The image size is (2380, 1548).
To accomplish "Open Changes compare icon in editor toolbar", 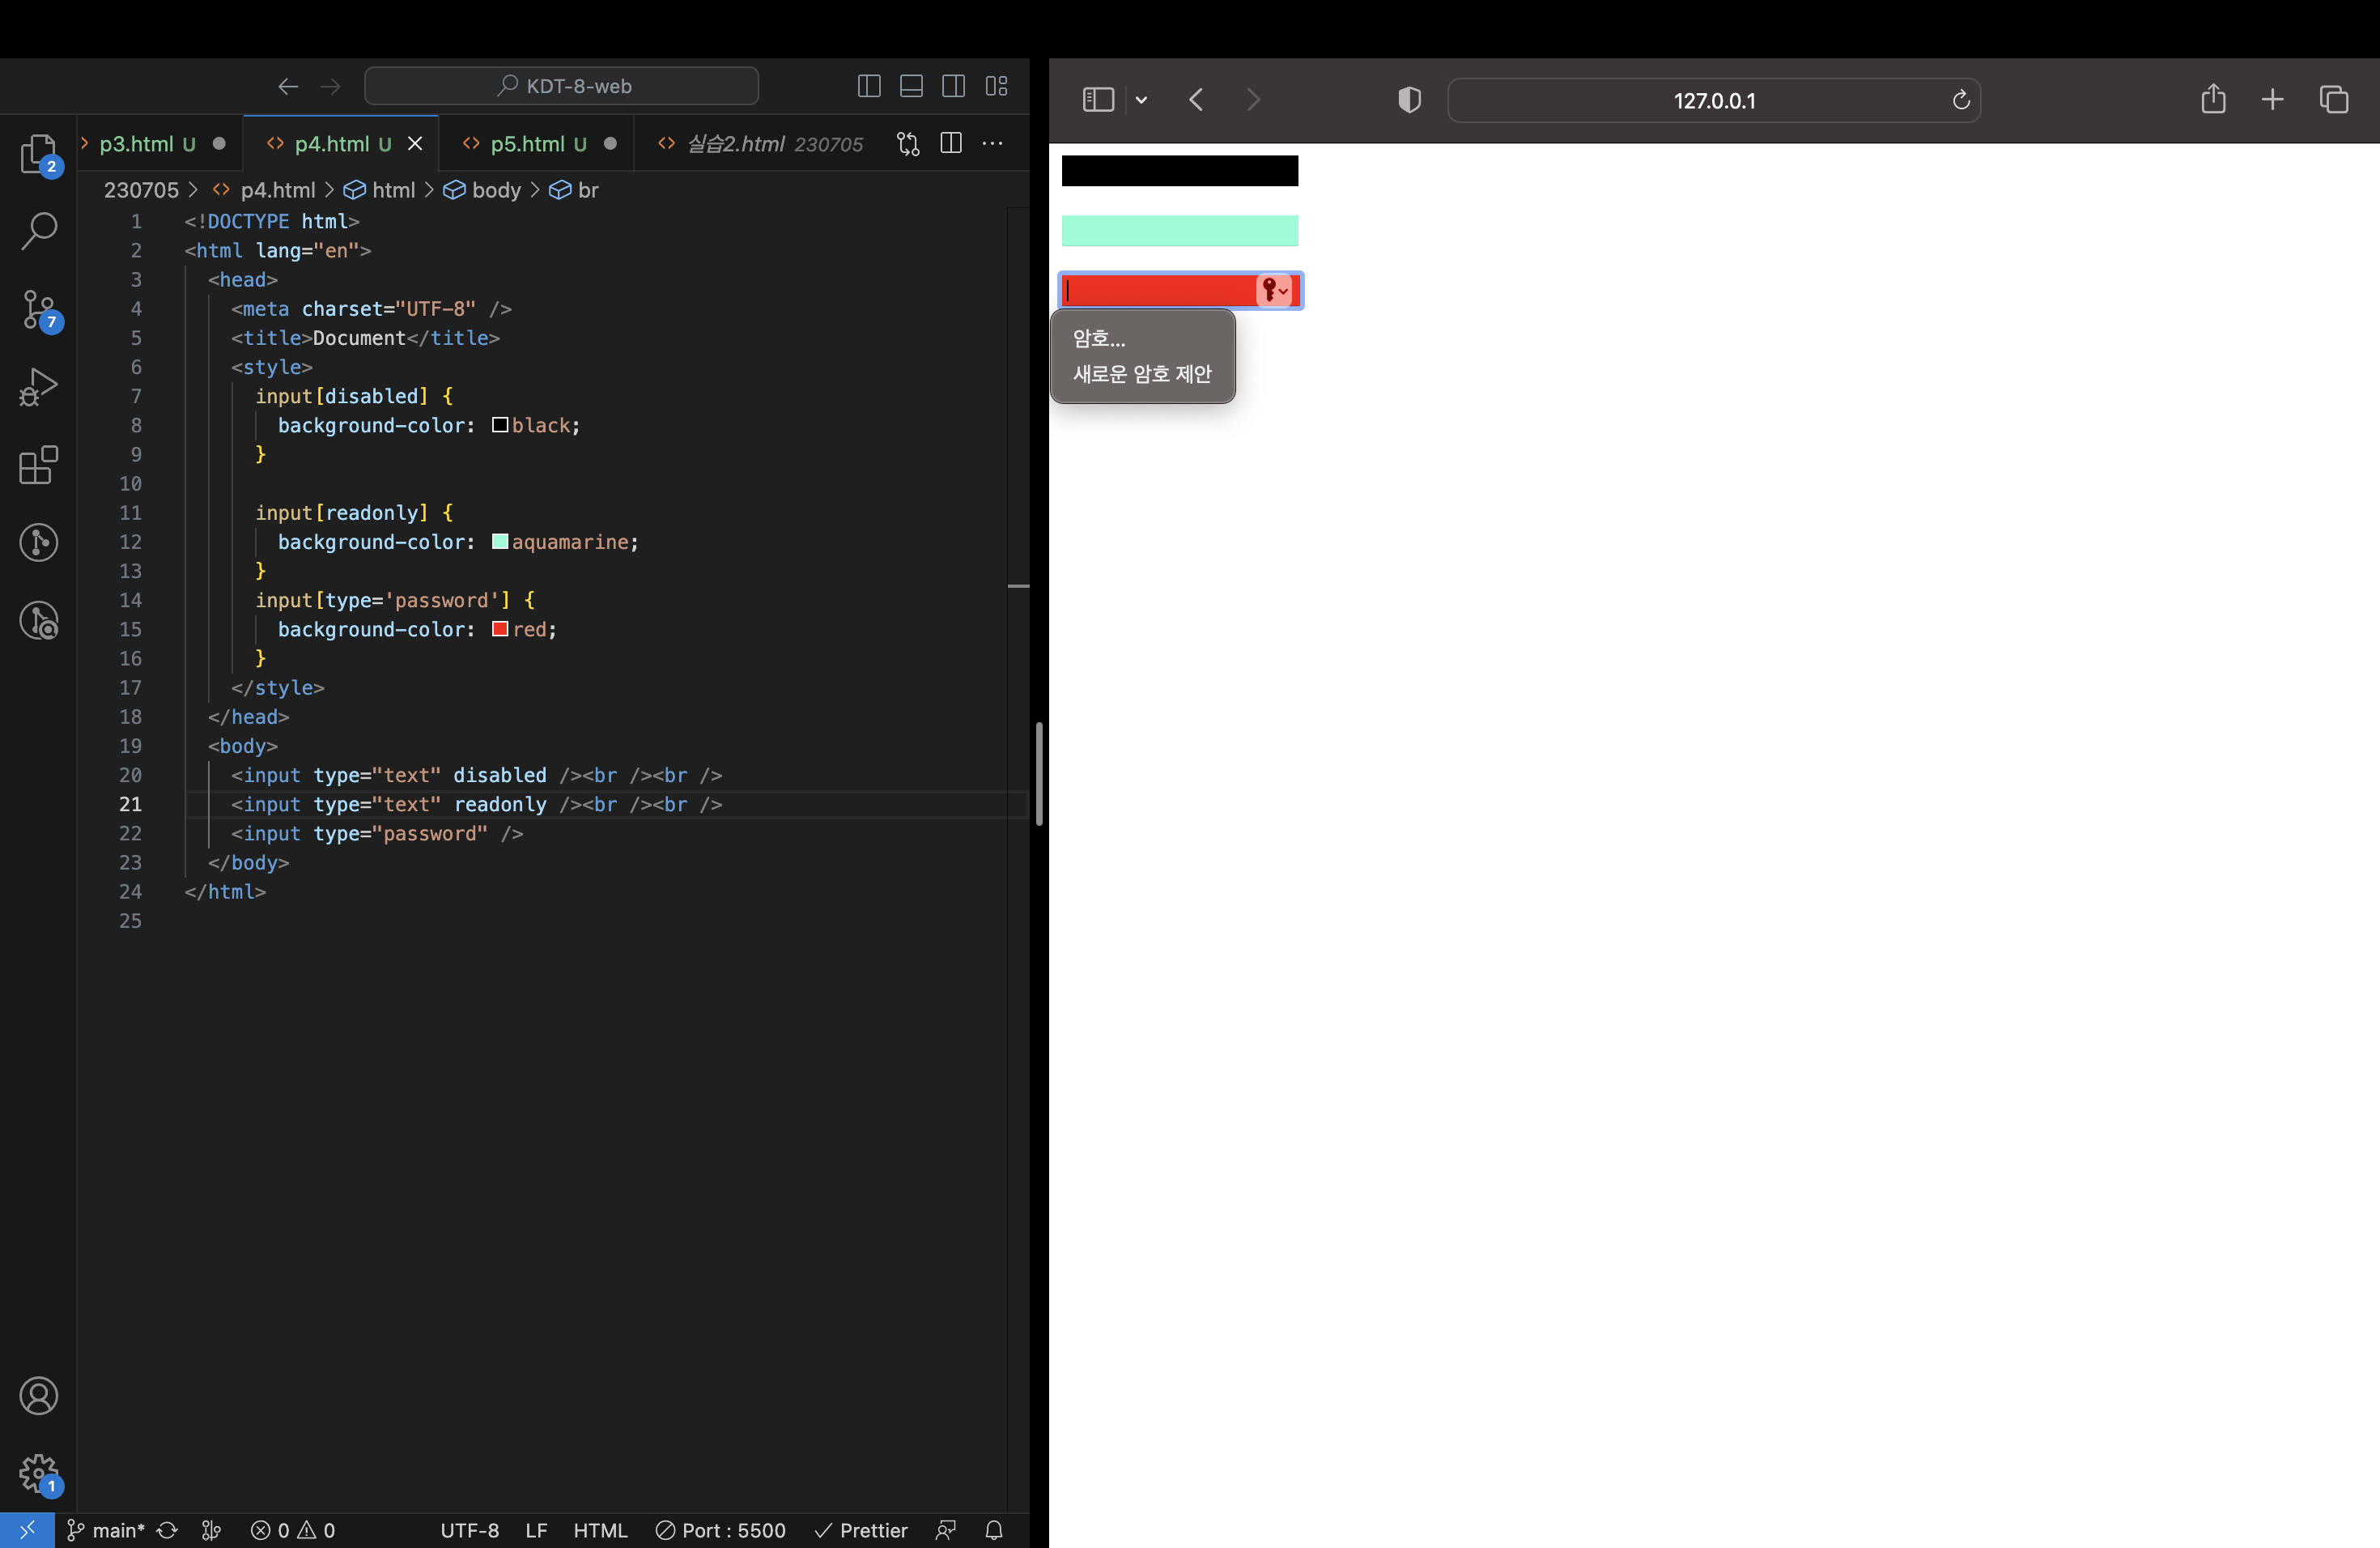I will coord(908,144).
